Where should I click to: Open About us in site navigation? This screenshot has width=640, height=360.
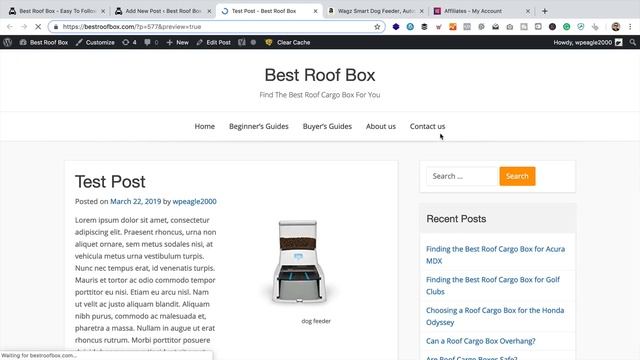(x=381, y=126)
